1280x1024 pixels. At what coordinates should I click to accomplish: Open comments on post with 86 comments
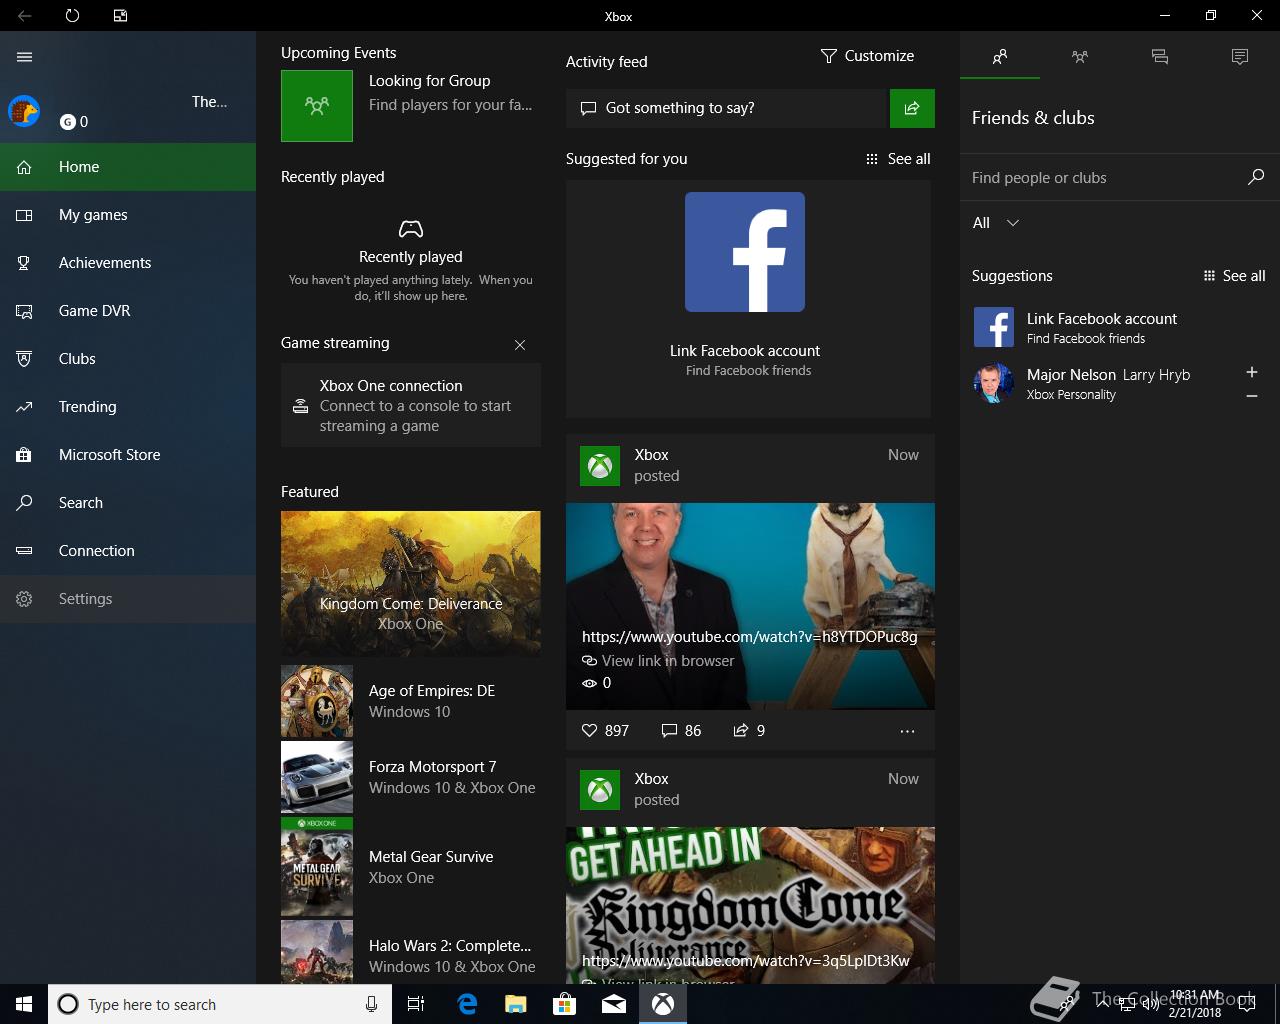pos(681,731)
